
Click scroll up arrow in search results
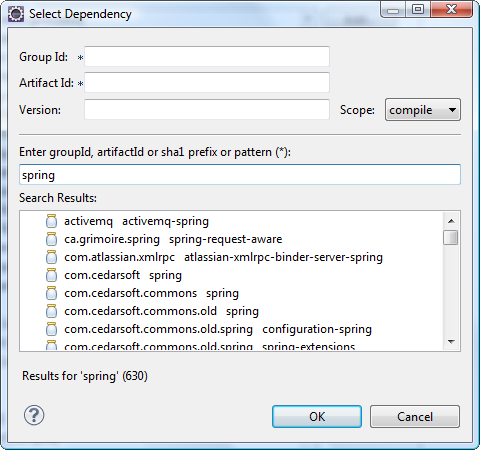tap(451, 221)
